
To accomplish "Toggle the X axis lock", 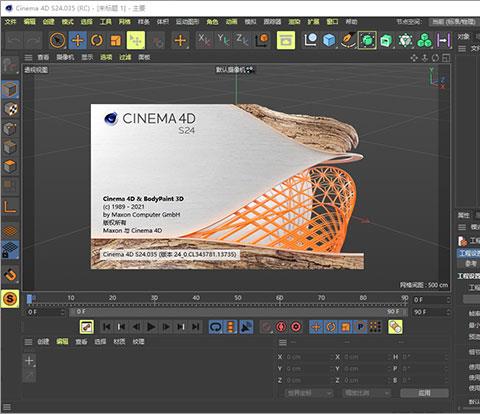I will pyautogui.click(x=204, y=40).
